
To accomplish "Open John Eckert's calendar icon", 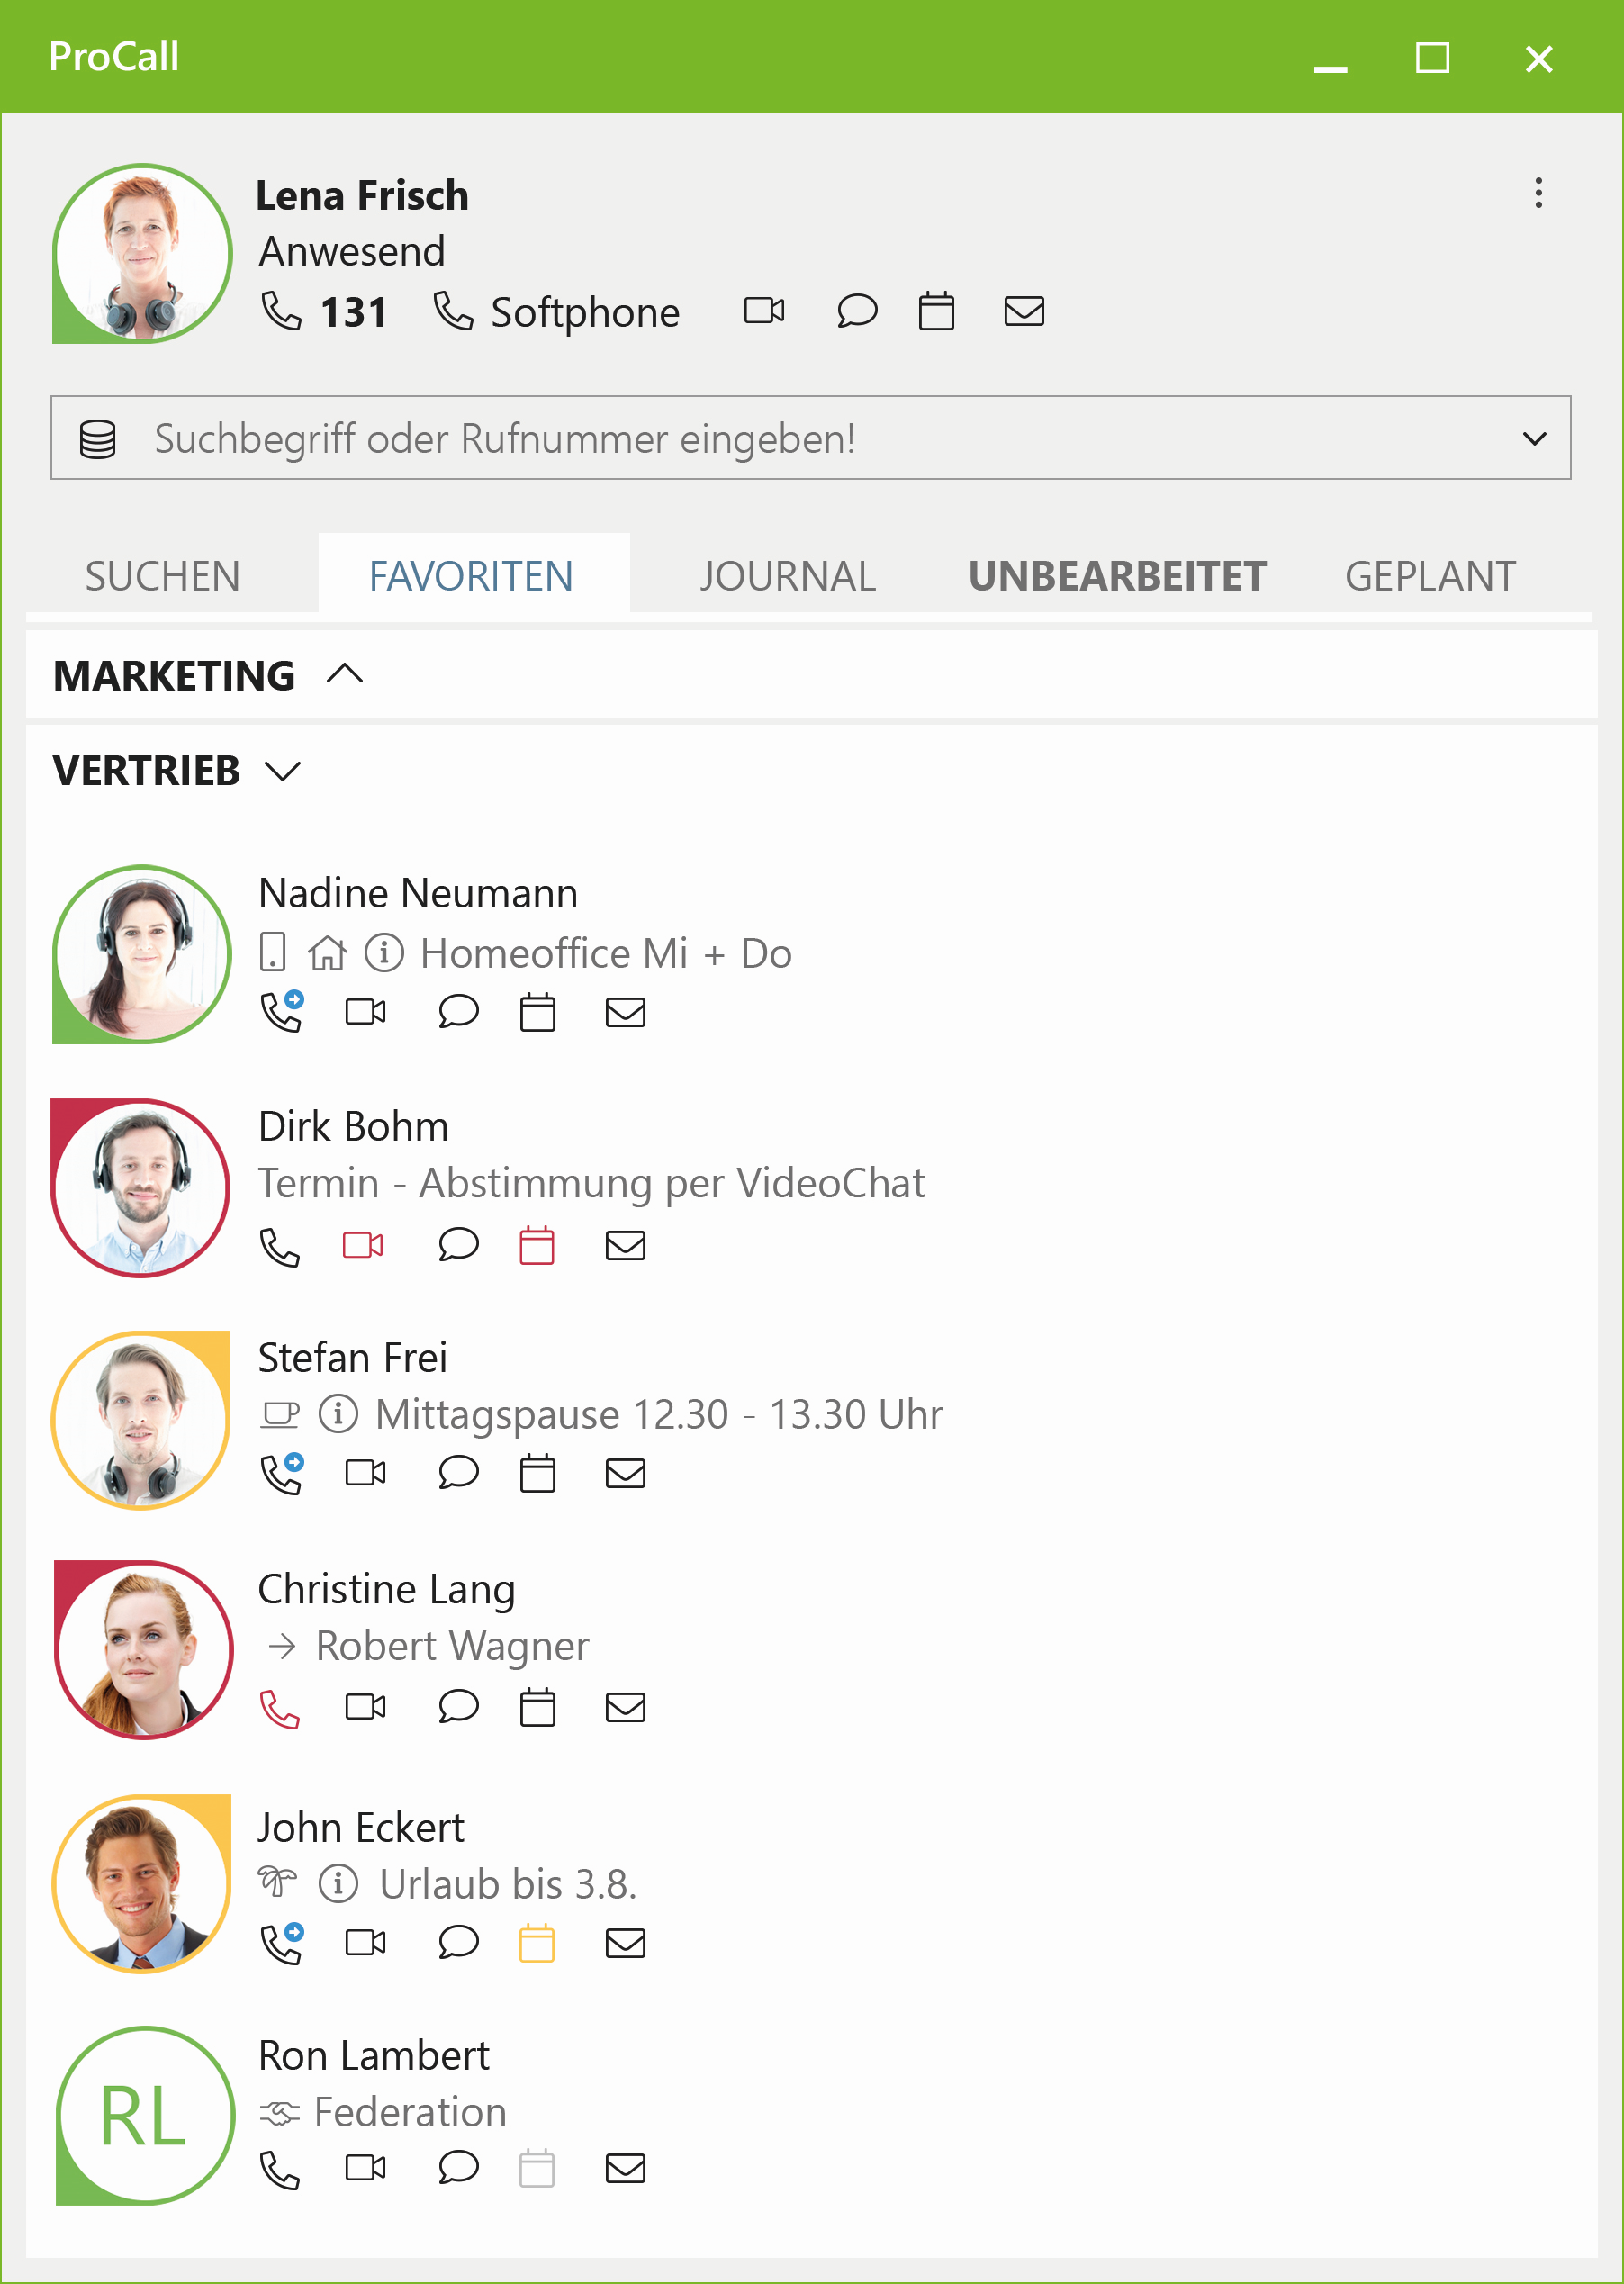I will [537, 1943].
